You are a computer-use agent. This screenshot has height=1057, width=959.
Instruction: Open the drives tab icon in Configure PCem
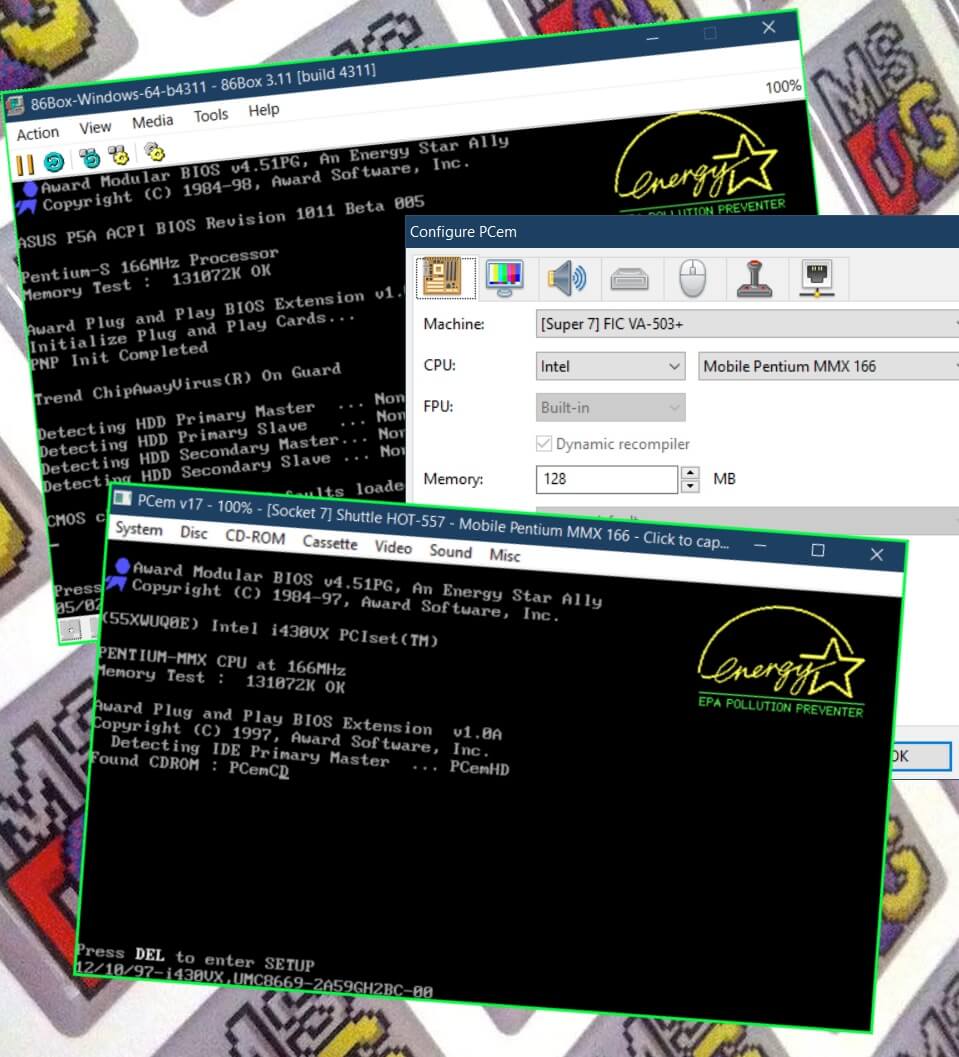tap(629, 277)
